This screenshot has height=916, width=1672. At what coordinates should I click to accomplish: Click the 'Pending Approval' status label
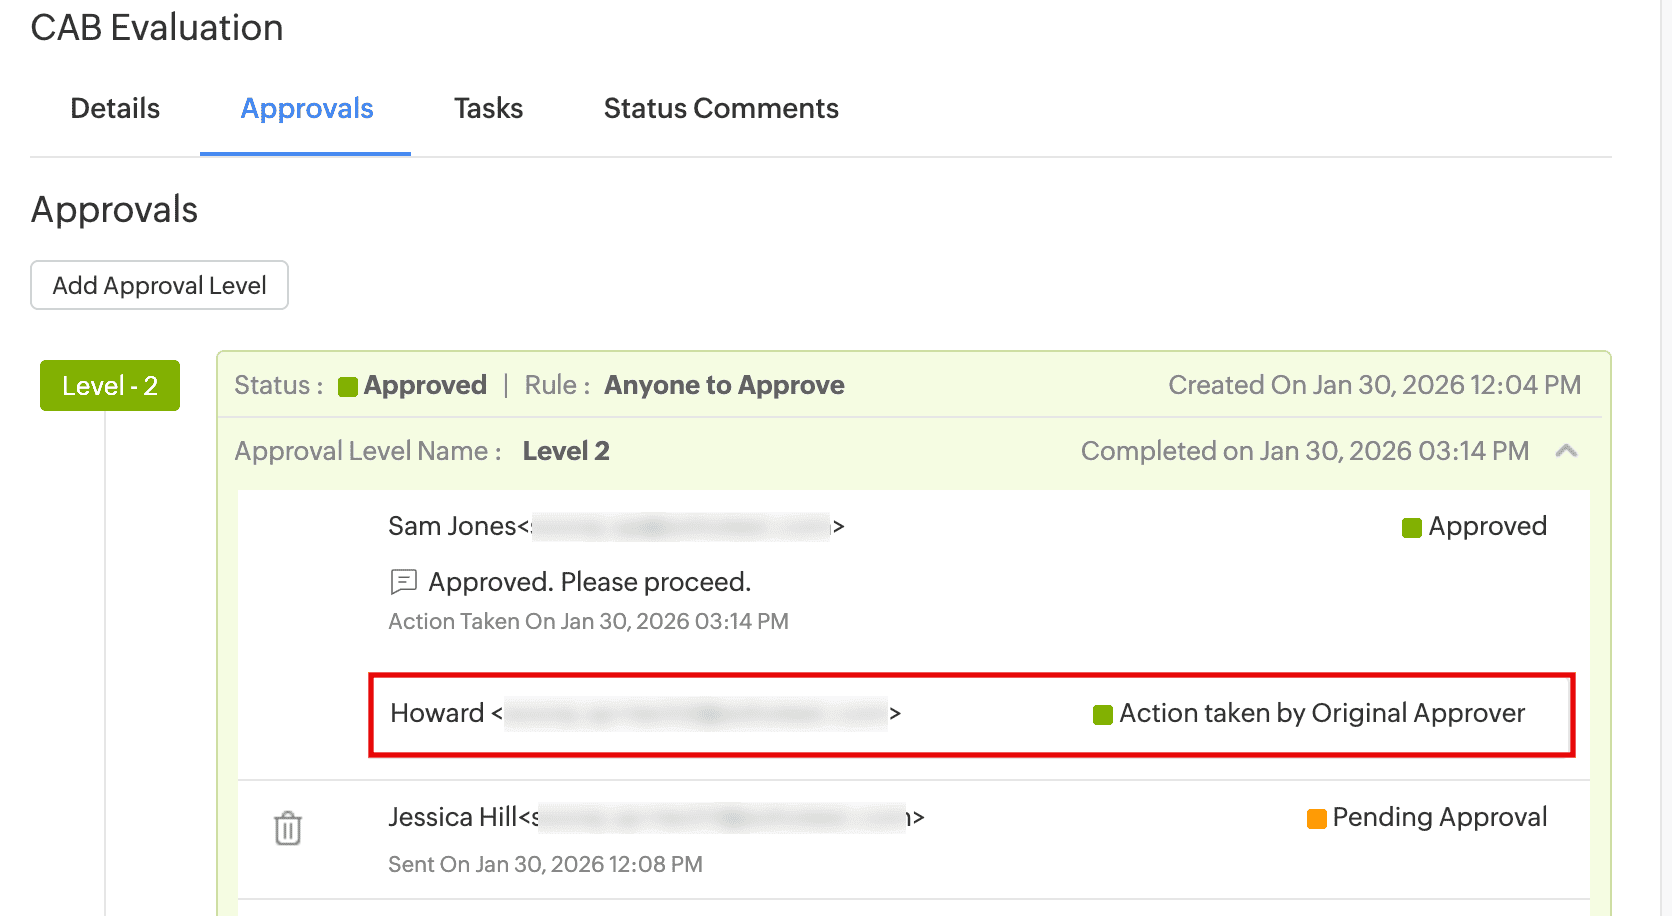(1439, 818)
